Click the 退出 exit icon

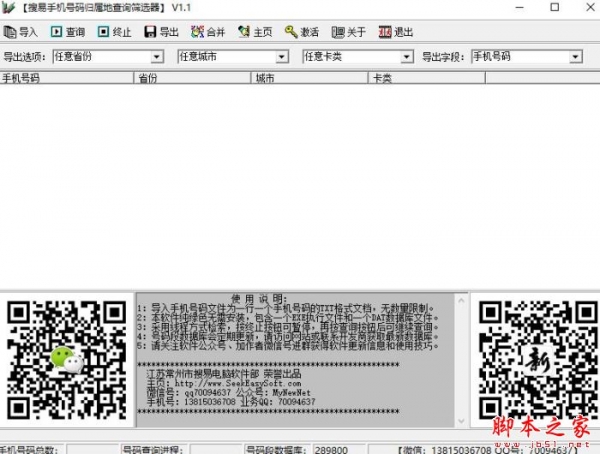(x=385, y=32)
